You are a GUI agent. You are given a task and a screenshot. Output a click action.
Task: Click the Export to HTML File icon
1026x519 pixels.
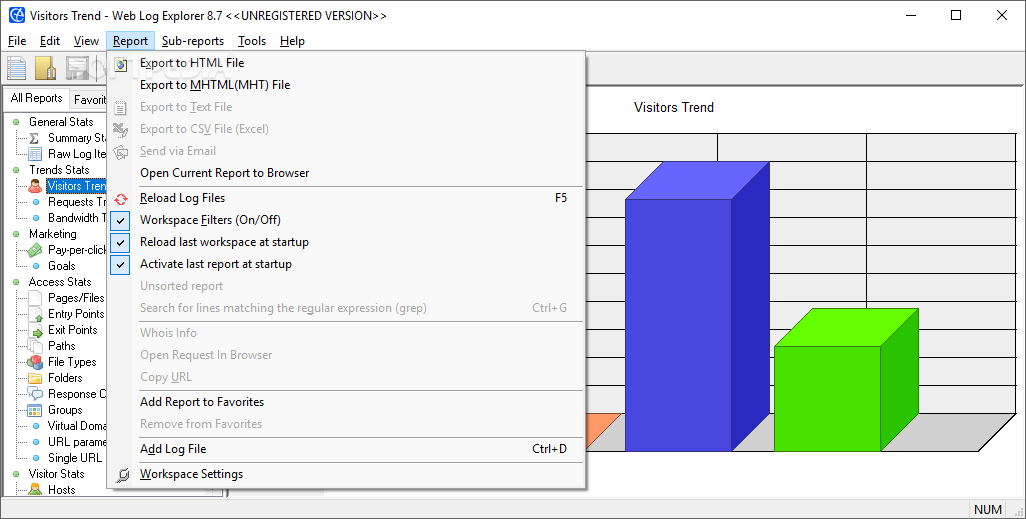[x=120, y=64]
